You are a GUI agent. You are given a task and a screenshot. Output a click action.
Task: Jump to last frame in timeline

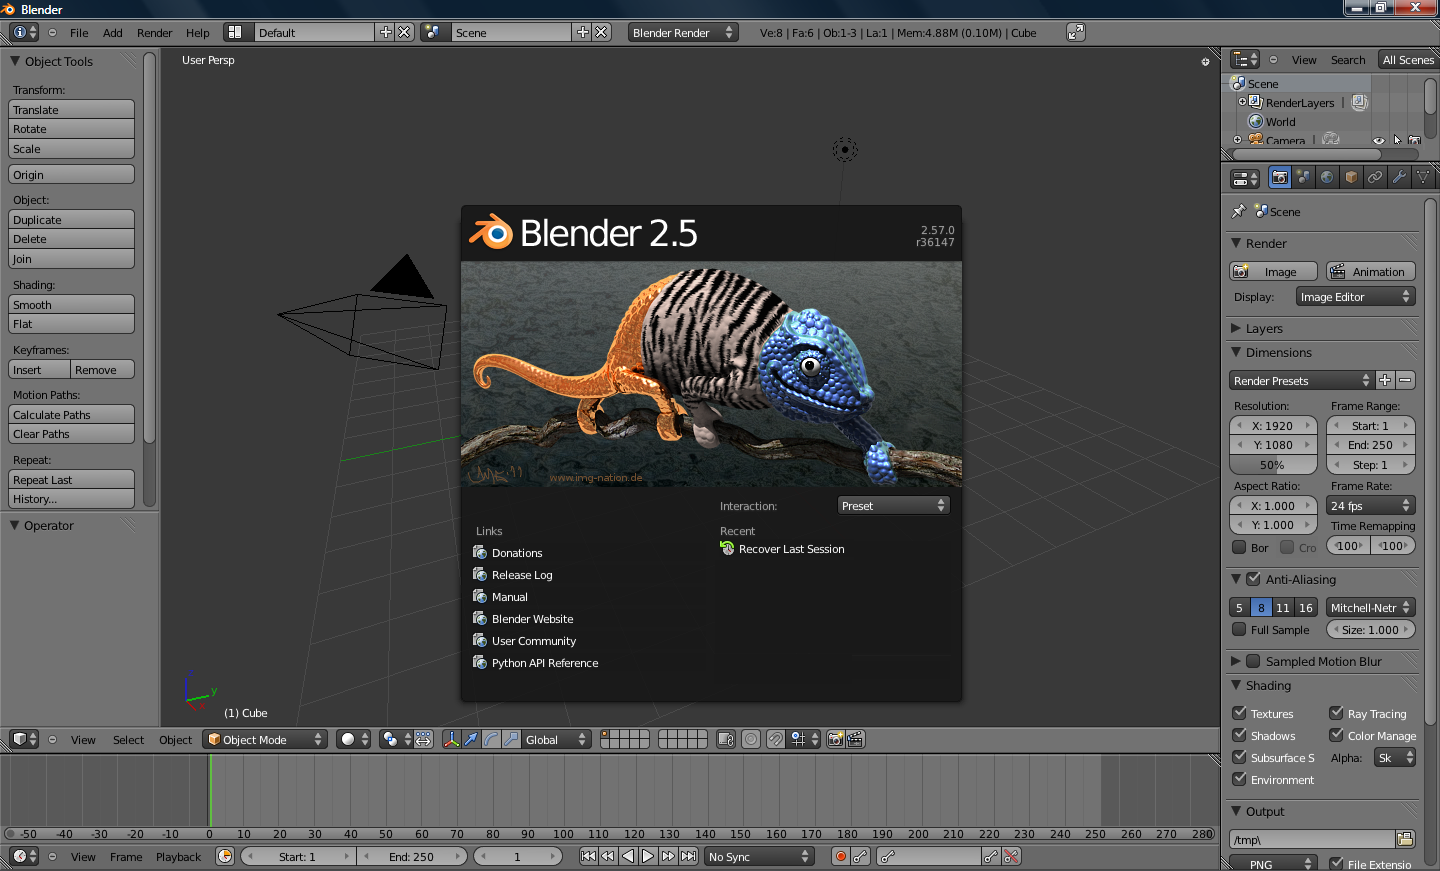688,857
